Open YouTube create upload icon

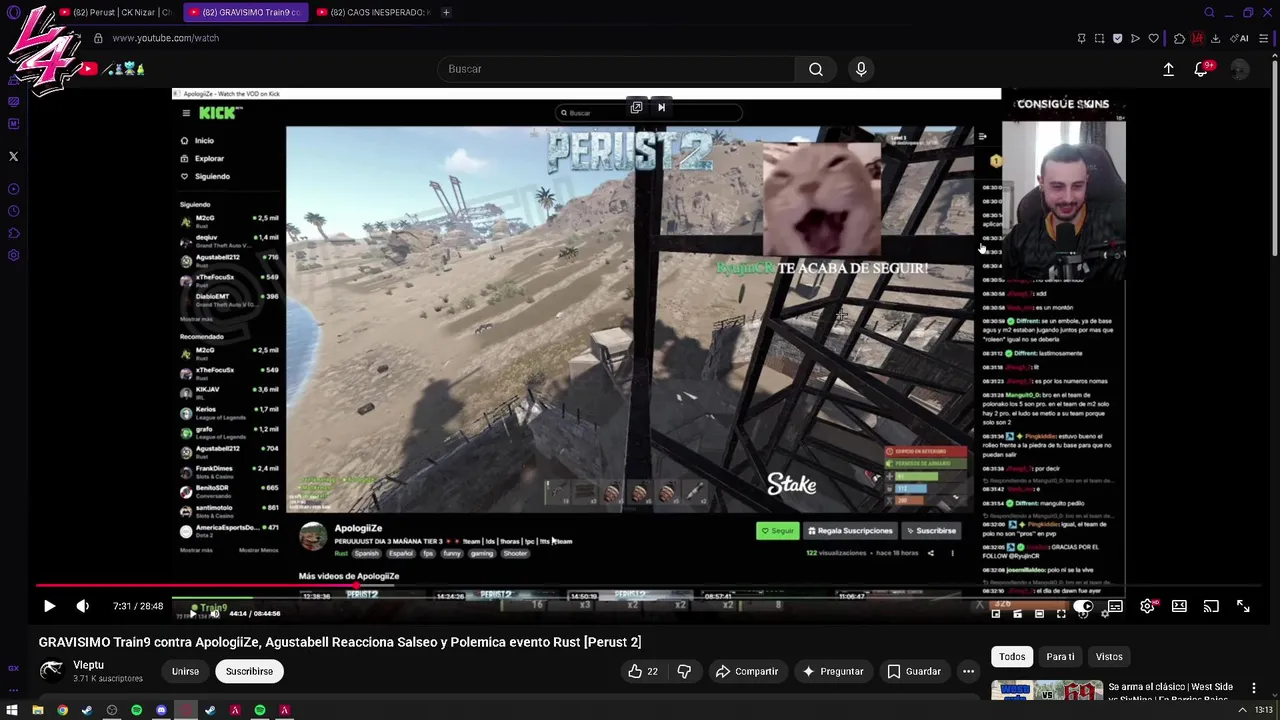(1168, 69)
